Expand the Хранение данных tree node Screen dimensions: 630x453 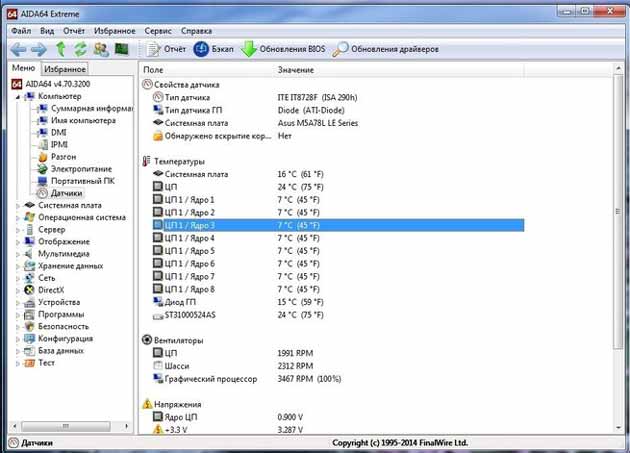[x=18, y=266]
